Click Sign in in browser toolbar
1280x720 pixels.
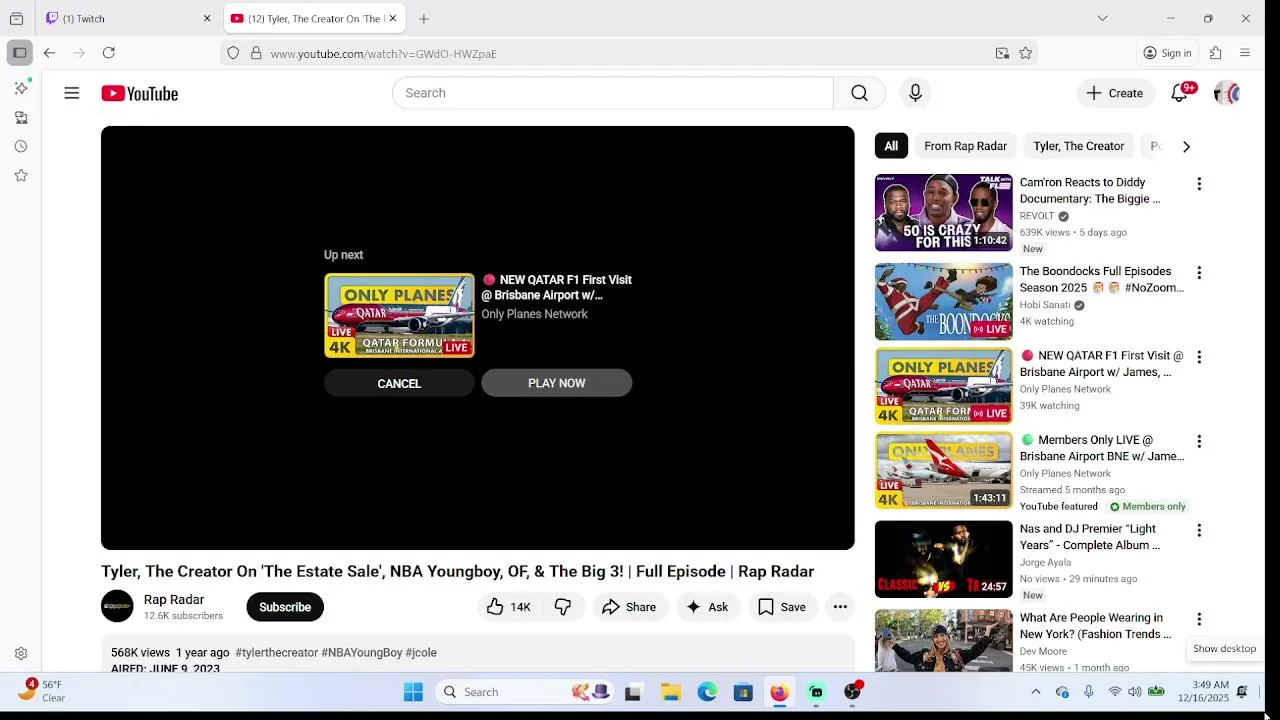tap(1167, 53)
